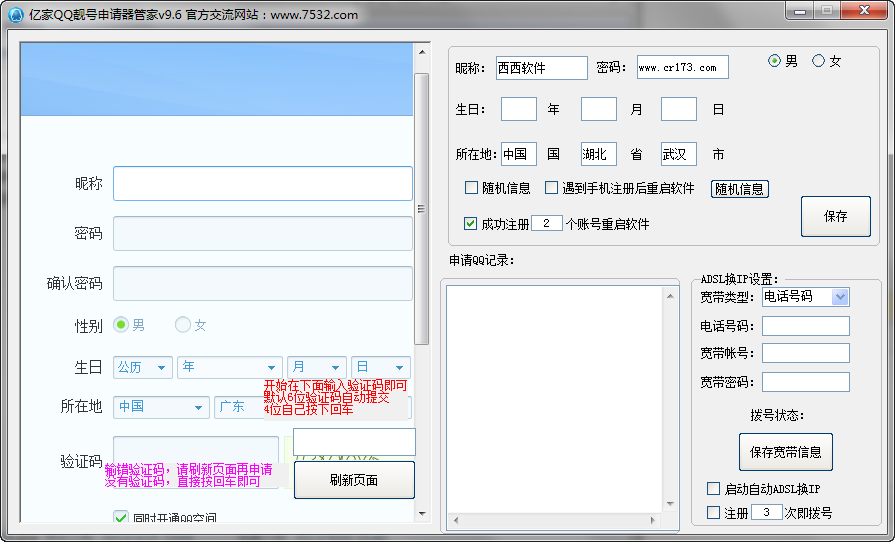Click the 刷新页面 button
The image size is (895, 542).
pos(354,480)
